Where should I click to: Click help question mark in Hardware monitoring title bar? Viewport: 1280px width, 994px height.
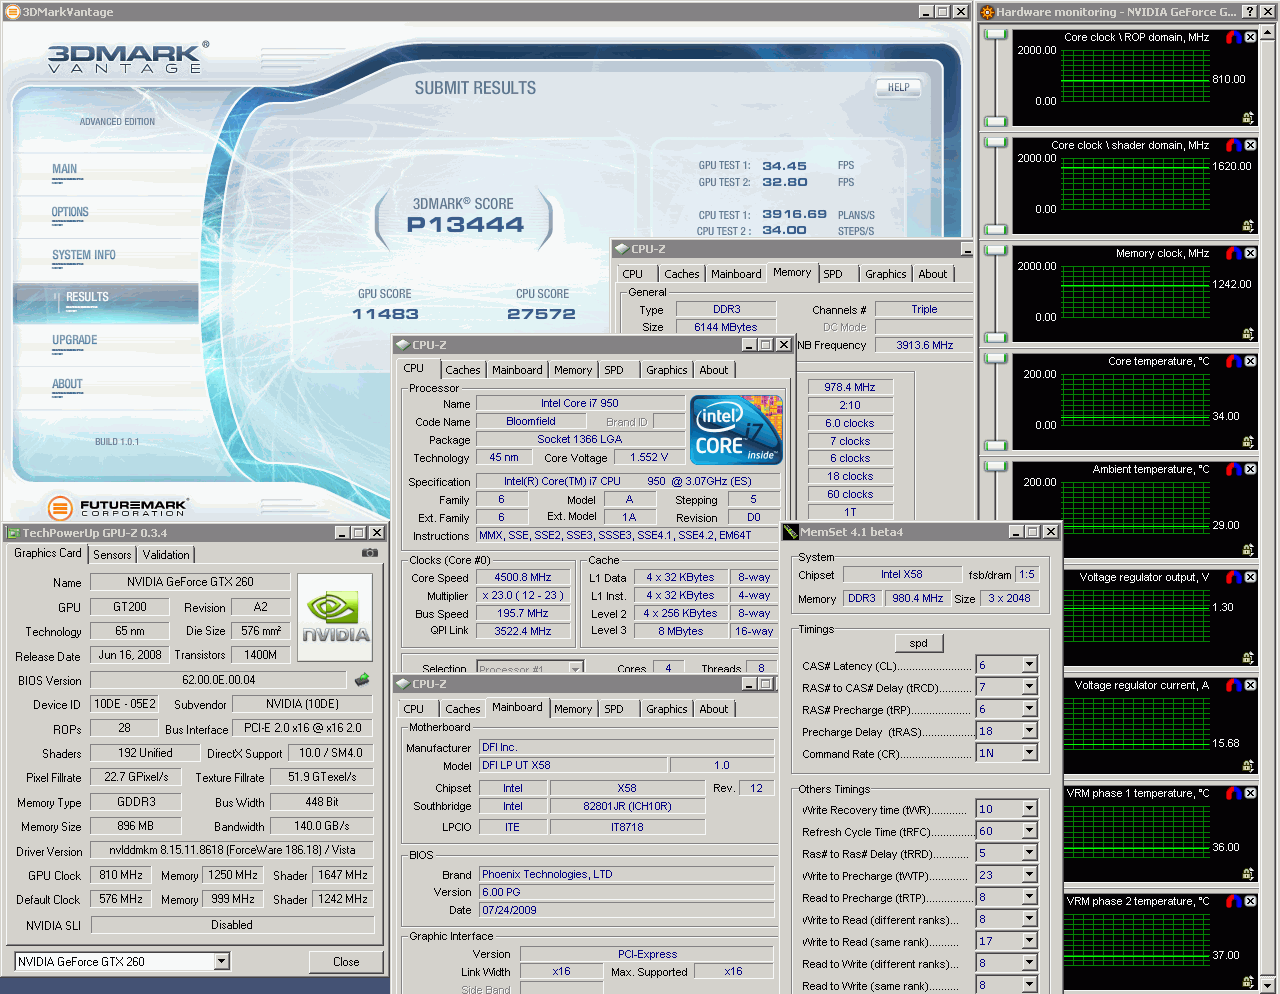[x=1250, y=12]
